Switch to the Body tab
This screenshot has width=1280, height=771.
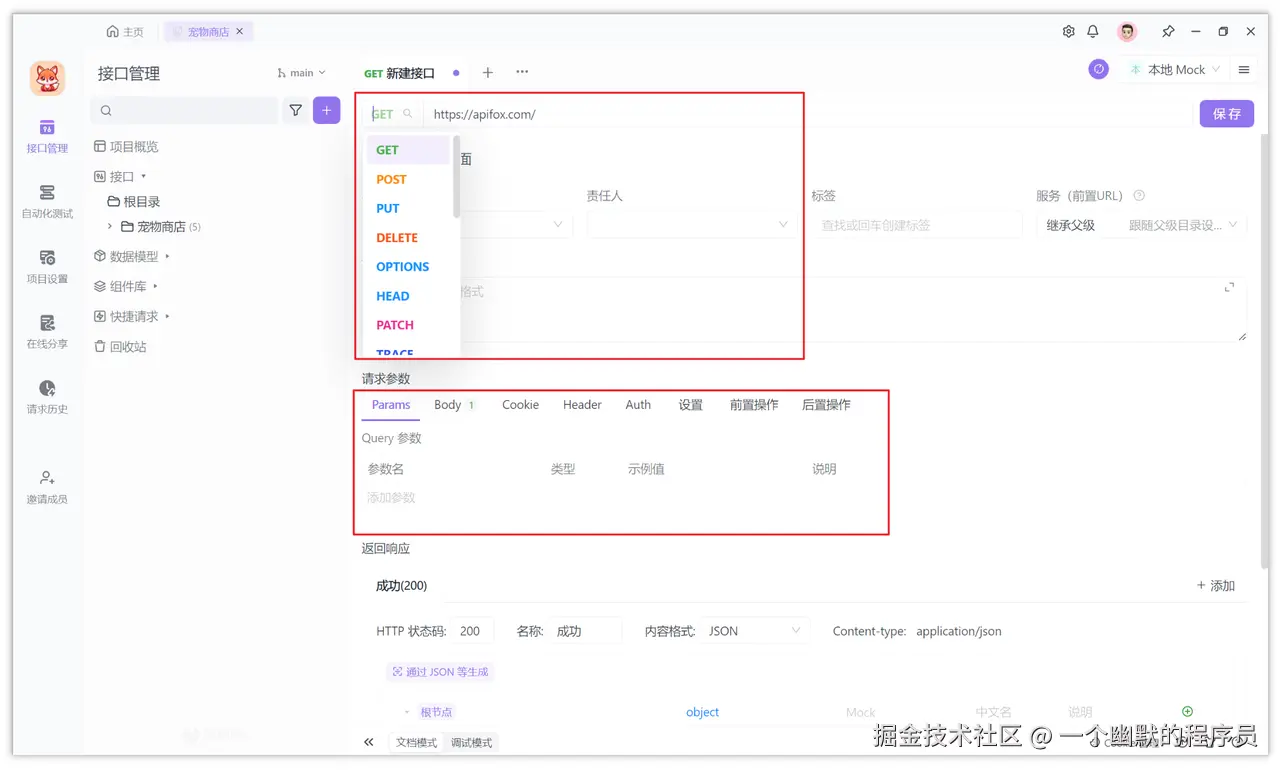pos(455,405)
